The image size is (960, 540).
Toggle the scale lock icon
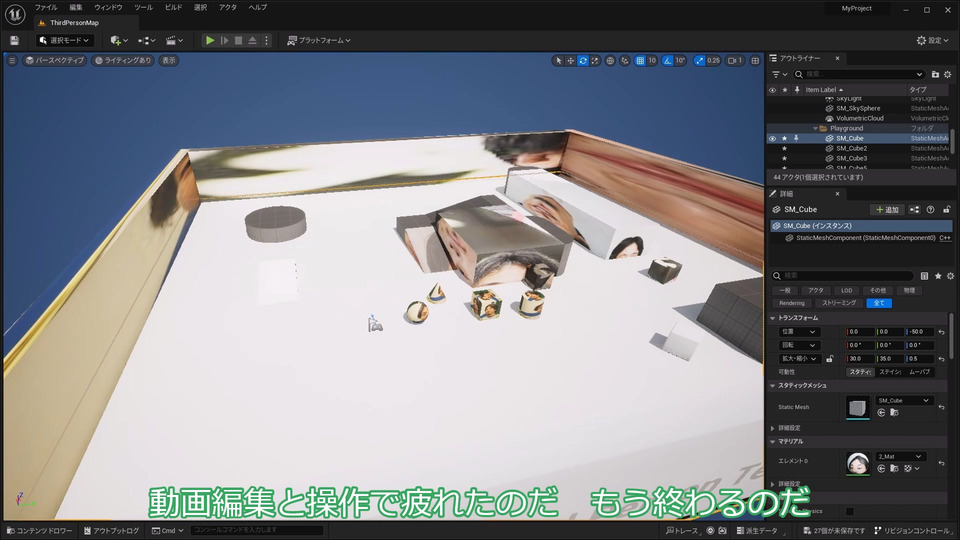[x=830, y=359]
